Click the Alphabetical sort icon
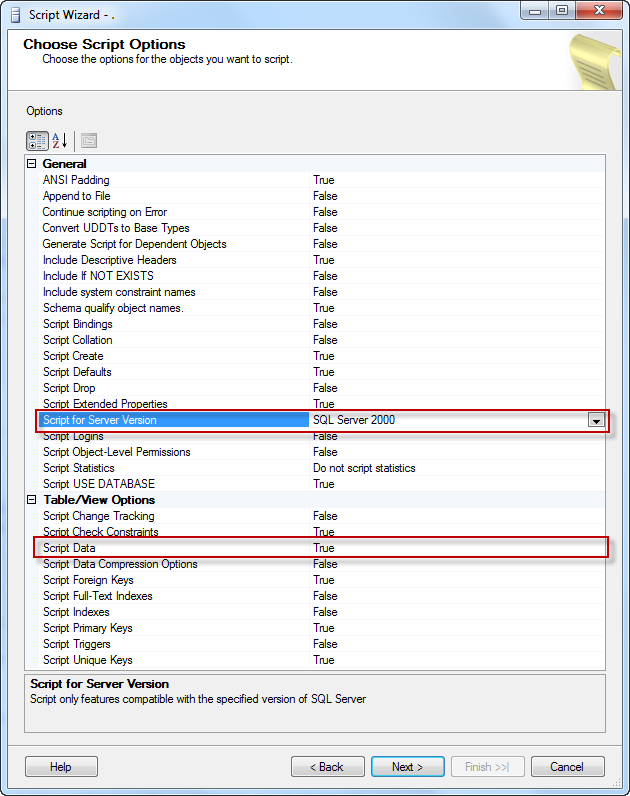This screenshot has height=796, width=630. point(59,140)
